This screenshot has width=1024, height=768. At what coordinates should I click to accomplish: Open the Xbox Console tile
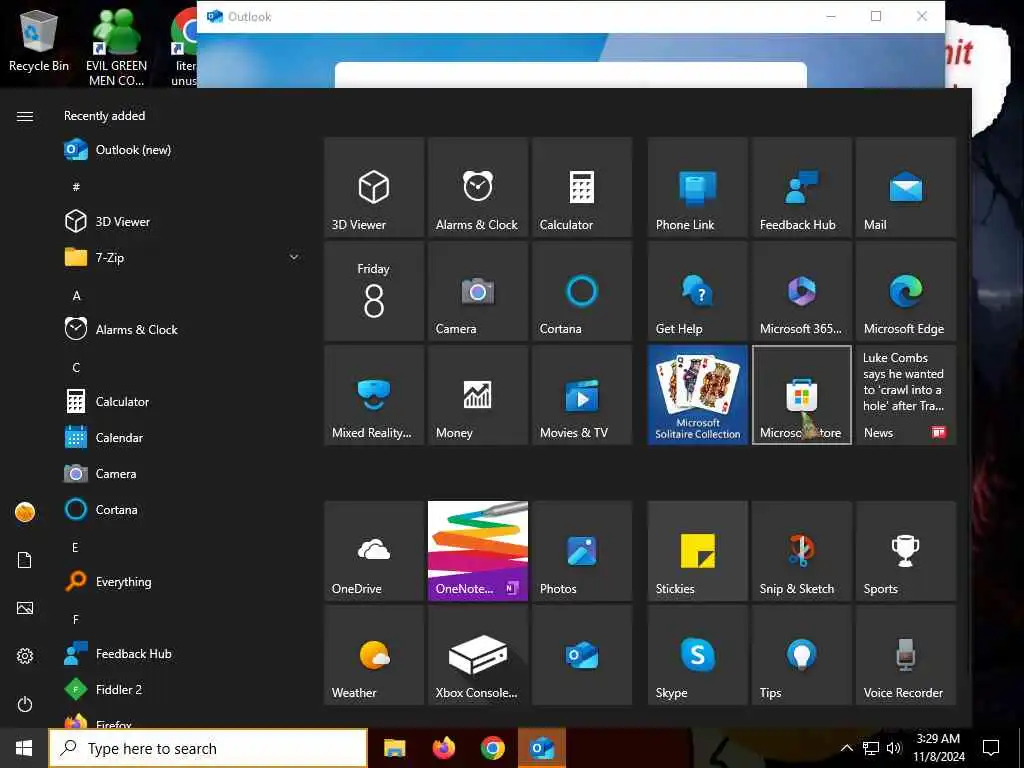click(x=477, y=655)
